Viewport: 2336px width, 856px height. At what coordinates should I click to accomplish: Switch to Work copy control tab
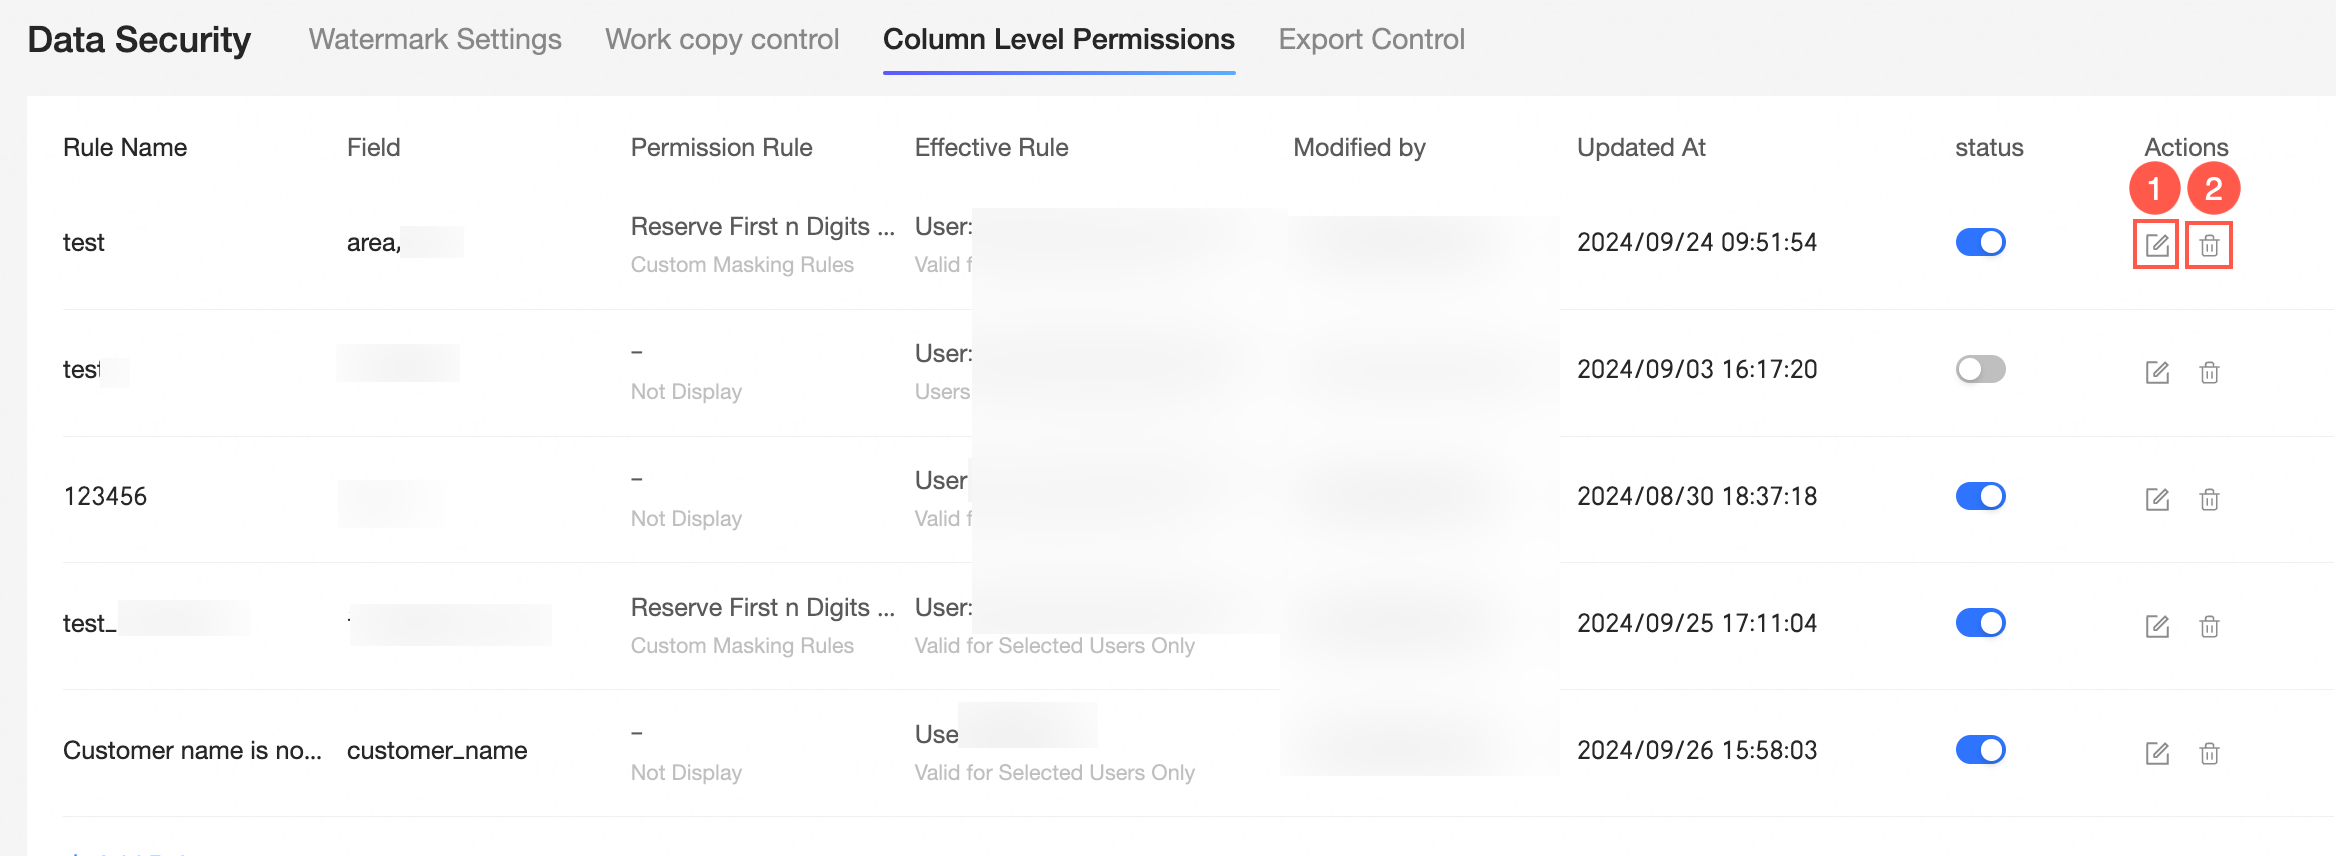[722, 39]
